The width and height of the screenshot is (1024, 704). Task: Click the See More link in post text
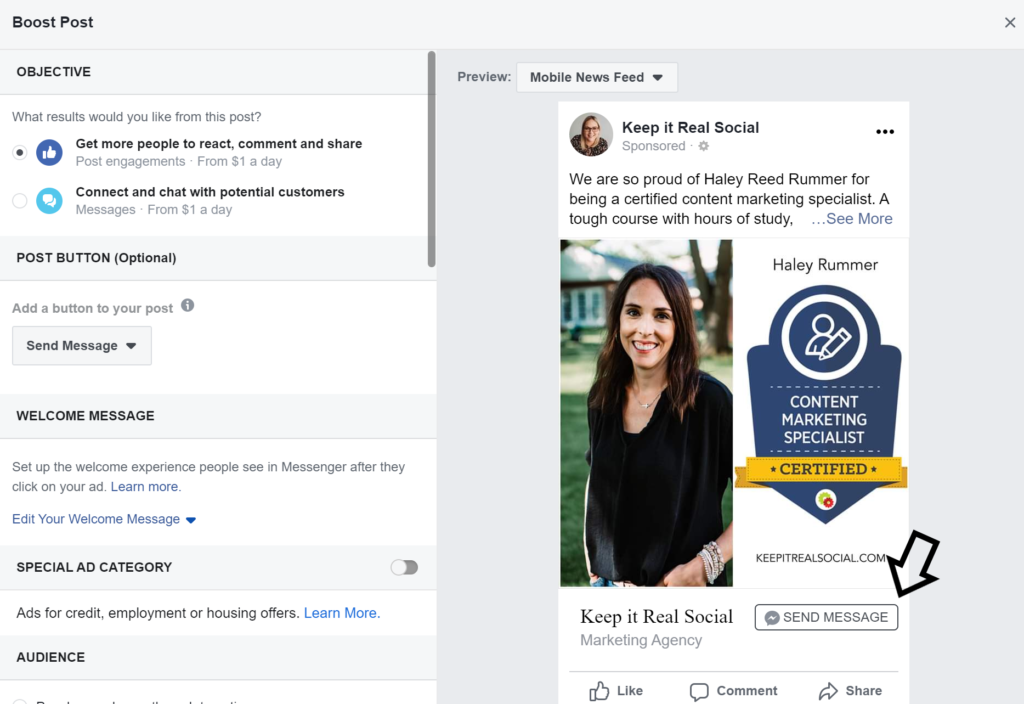(852, 219)
